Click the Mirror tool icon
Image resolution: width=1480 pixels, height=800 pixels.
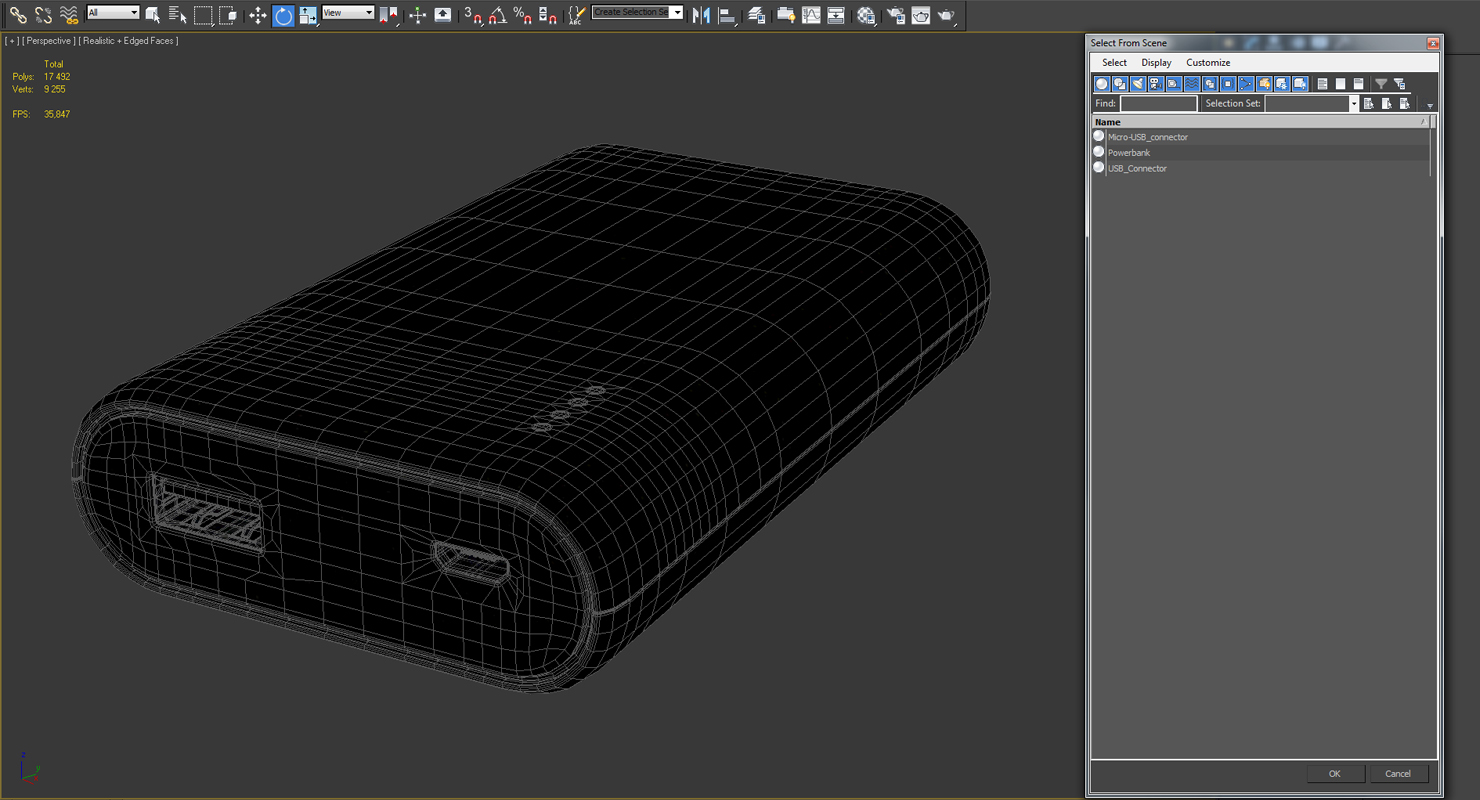(x=701, y=15)
